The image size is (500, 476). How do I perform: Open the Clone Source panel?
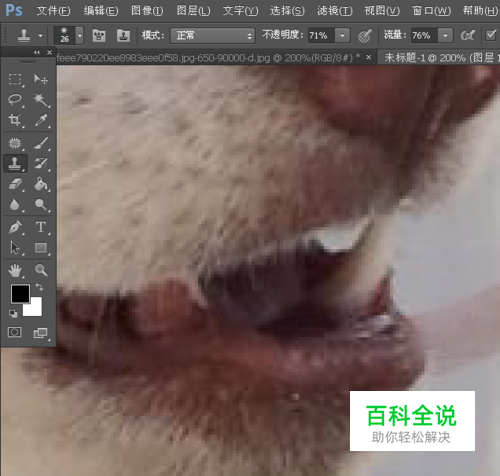click(123, 35)
